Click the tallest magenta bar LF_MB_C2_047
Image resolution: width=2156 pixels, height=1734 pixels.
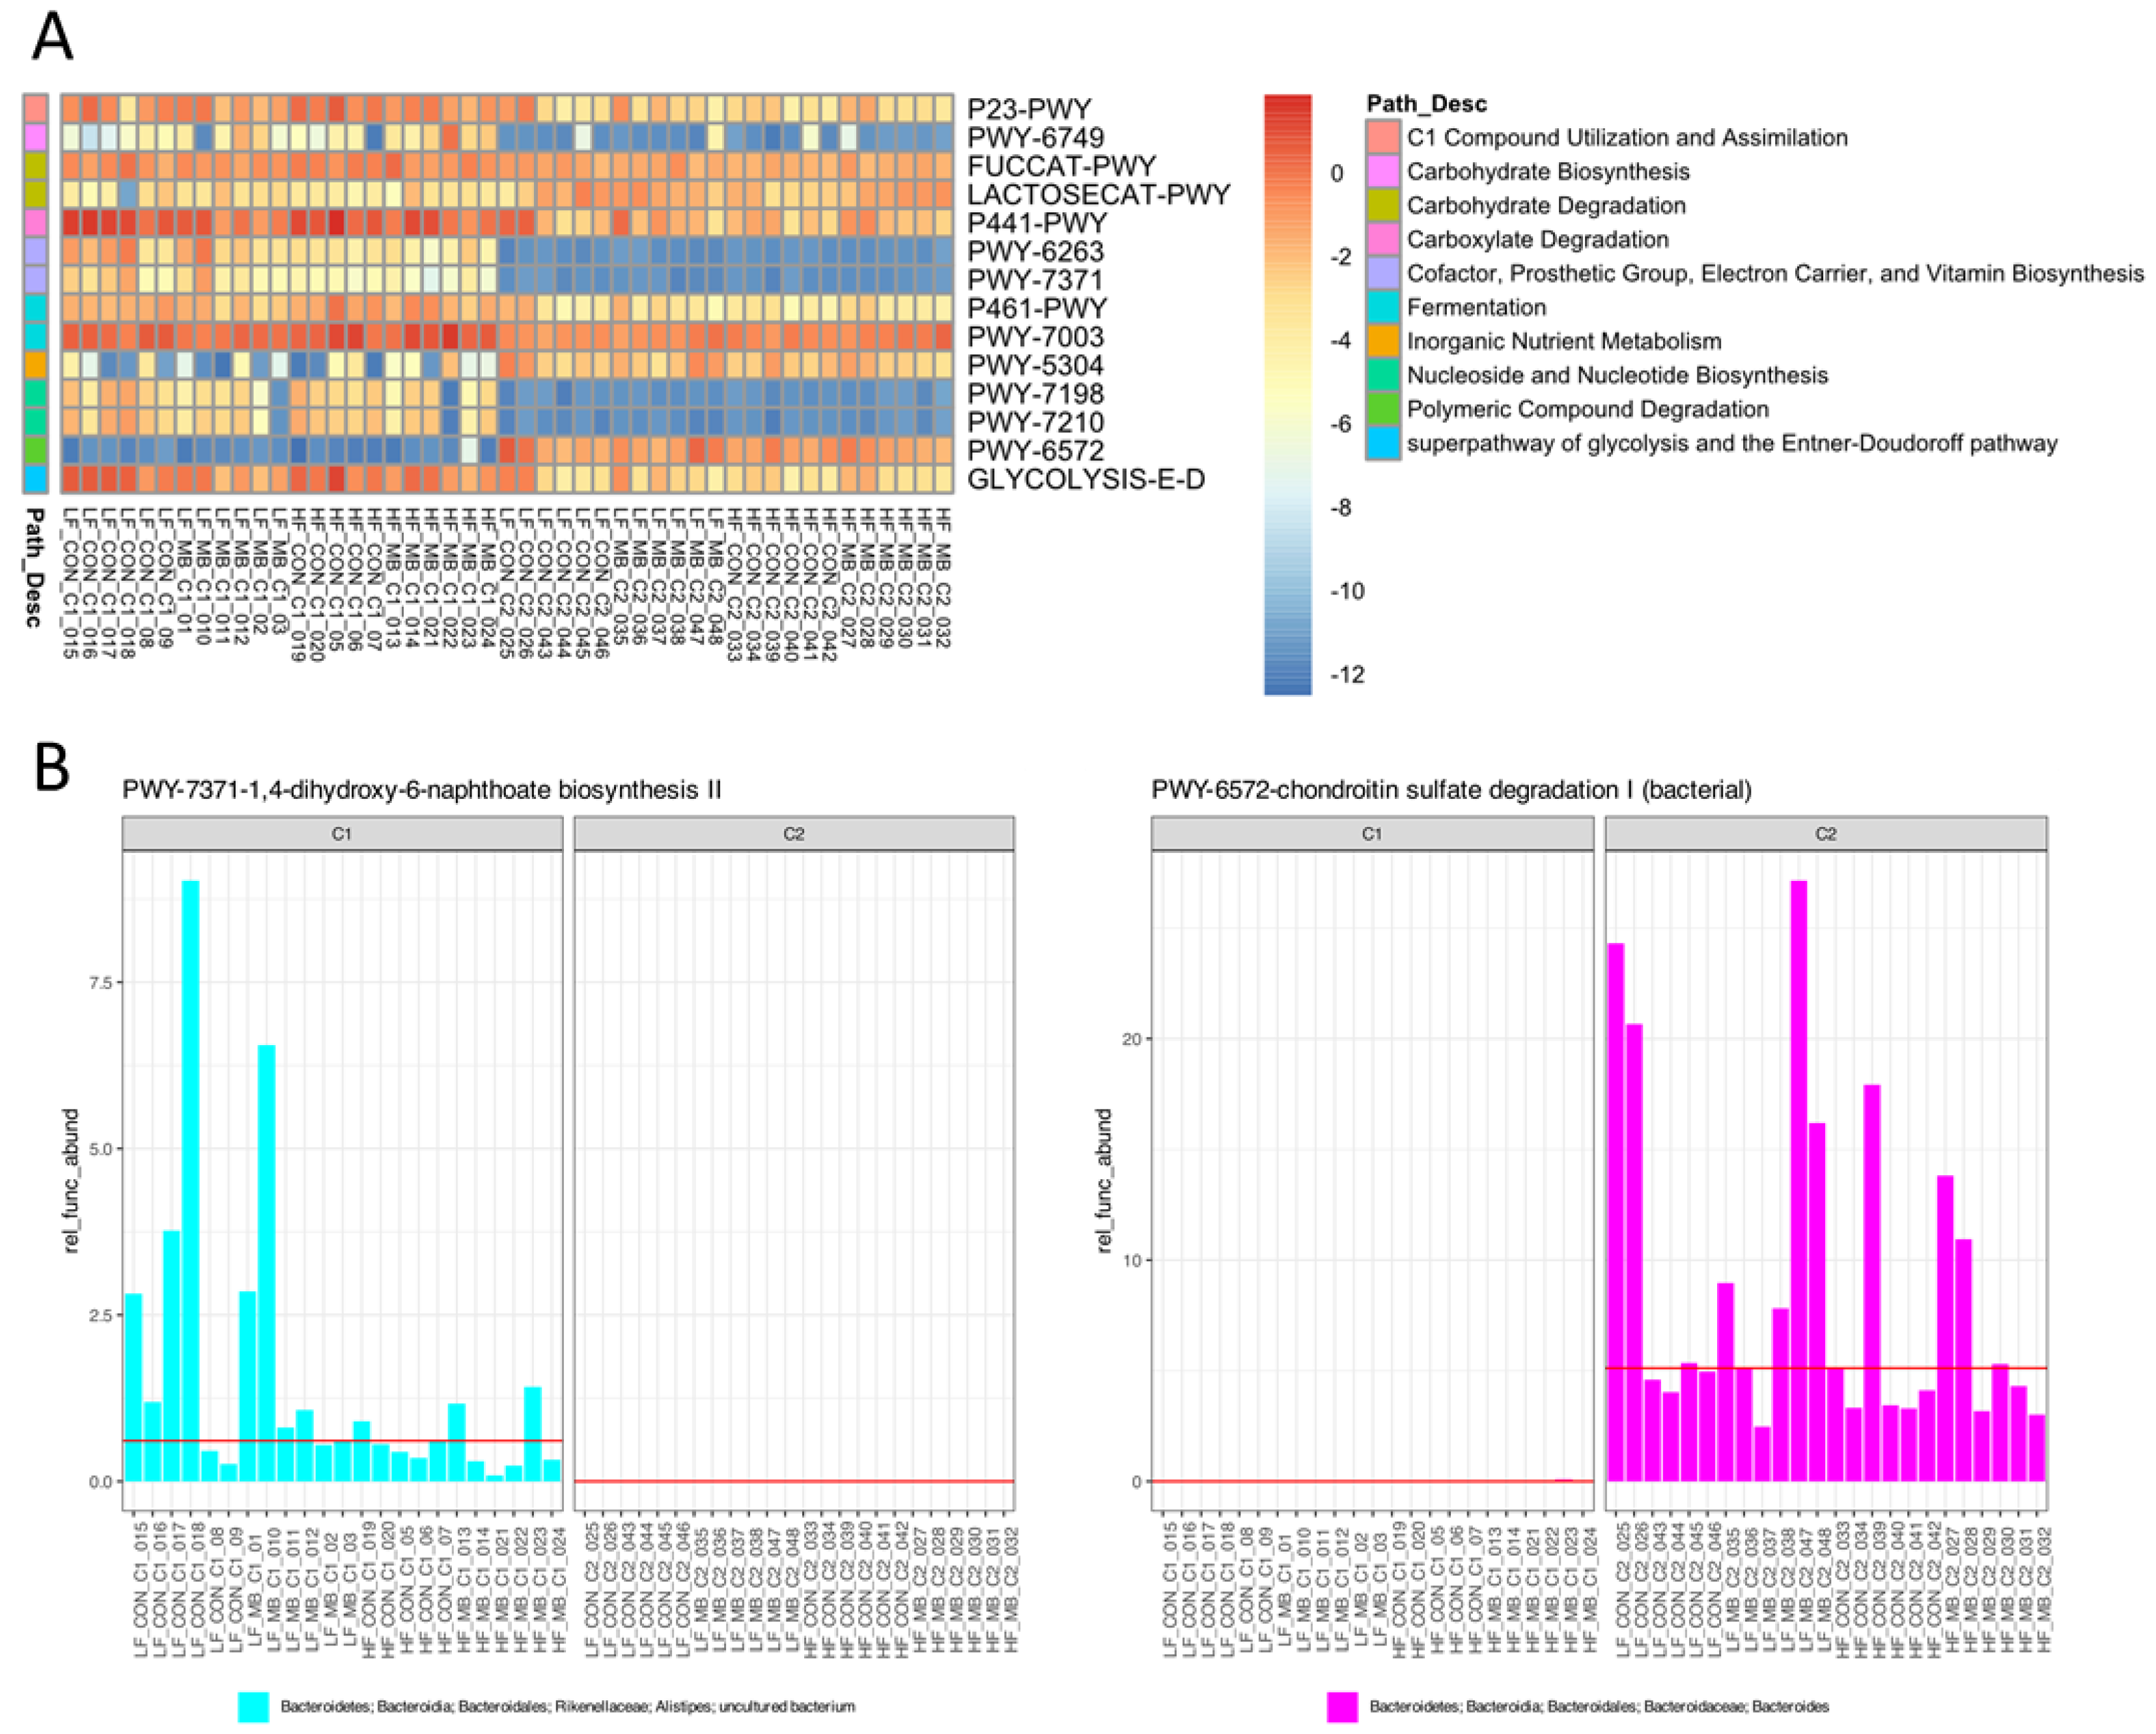1798,1180
